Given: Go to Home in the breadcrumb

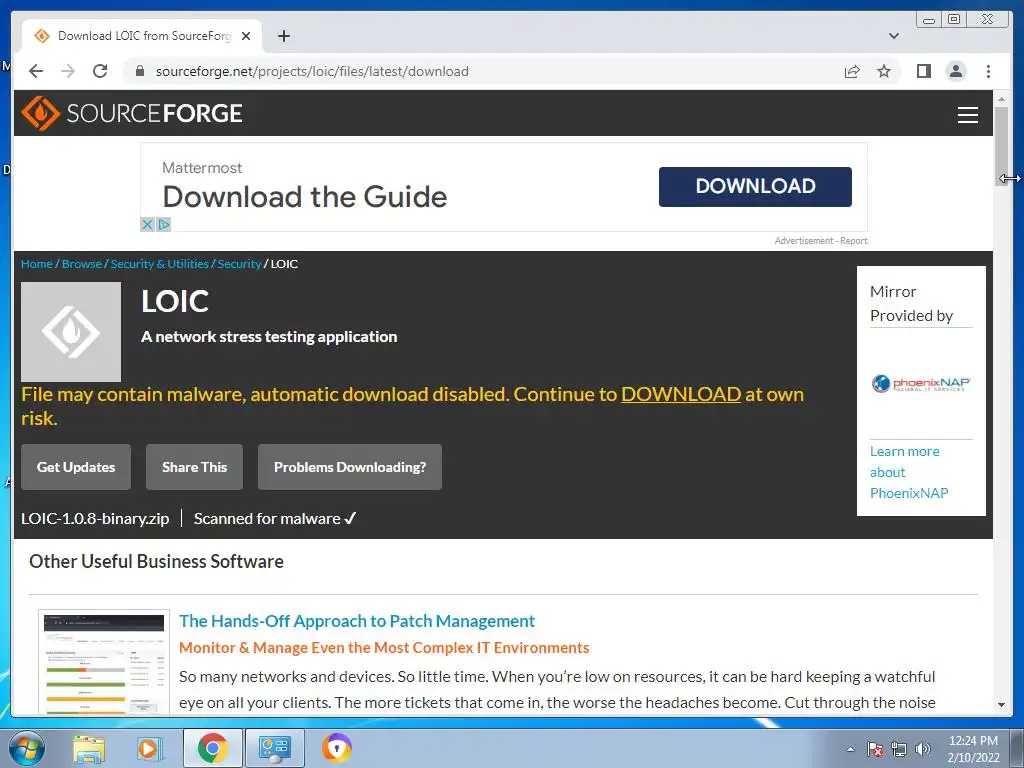Looking at the screenshot, I should [37, 264].
